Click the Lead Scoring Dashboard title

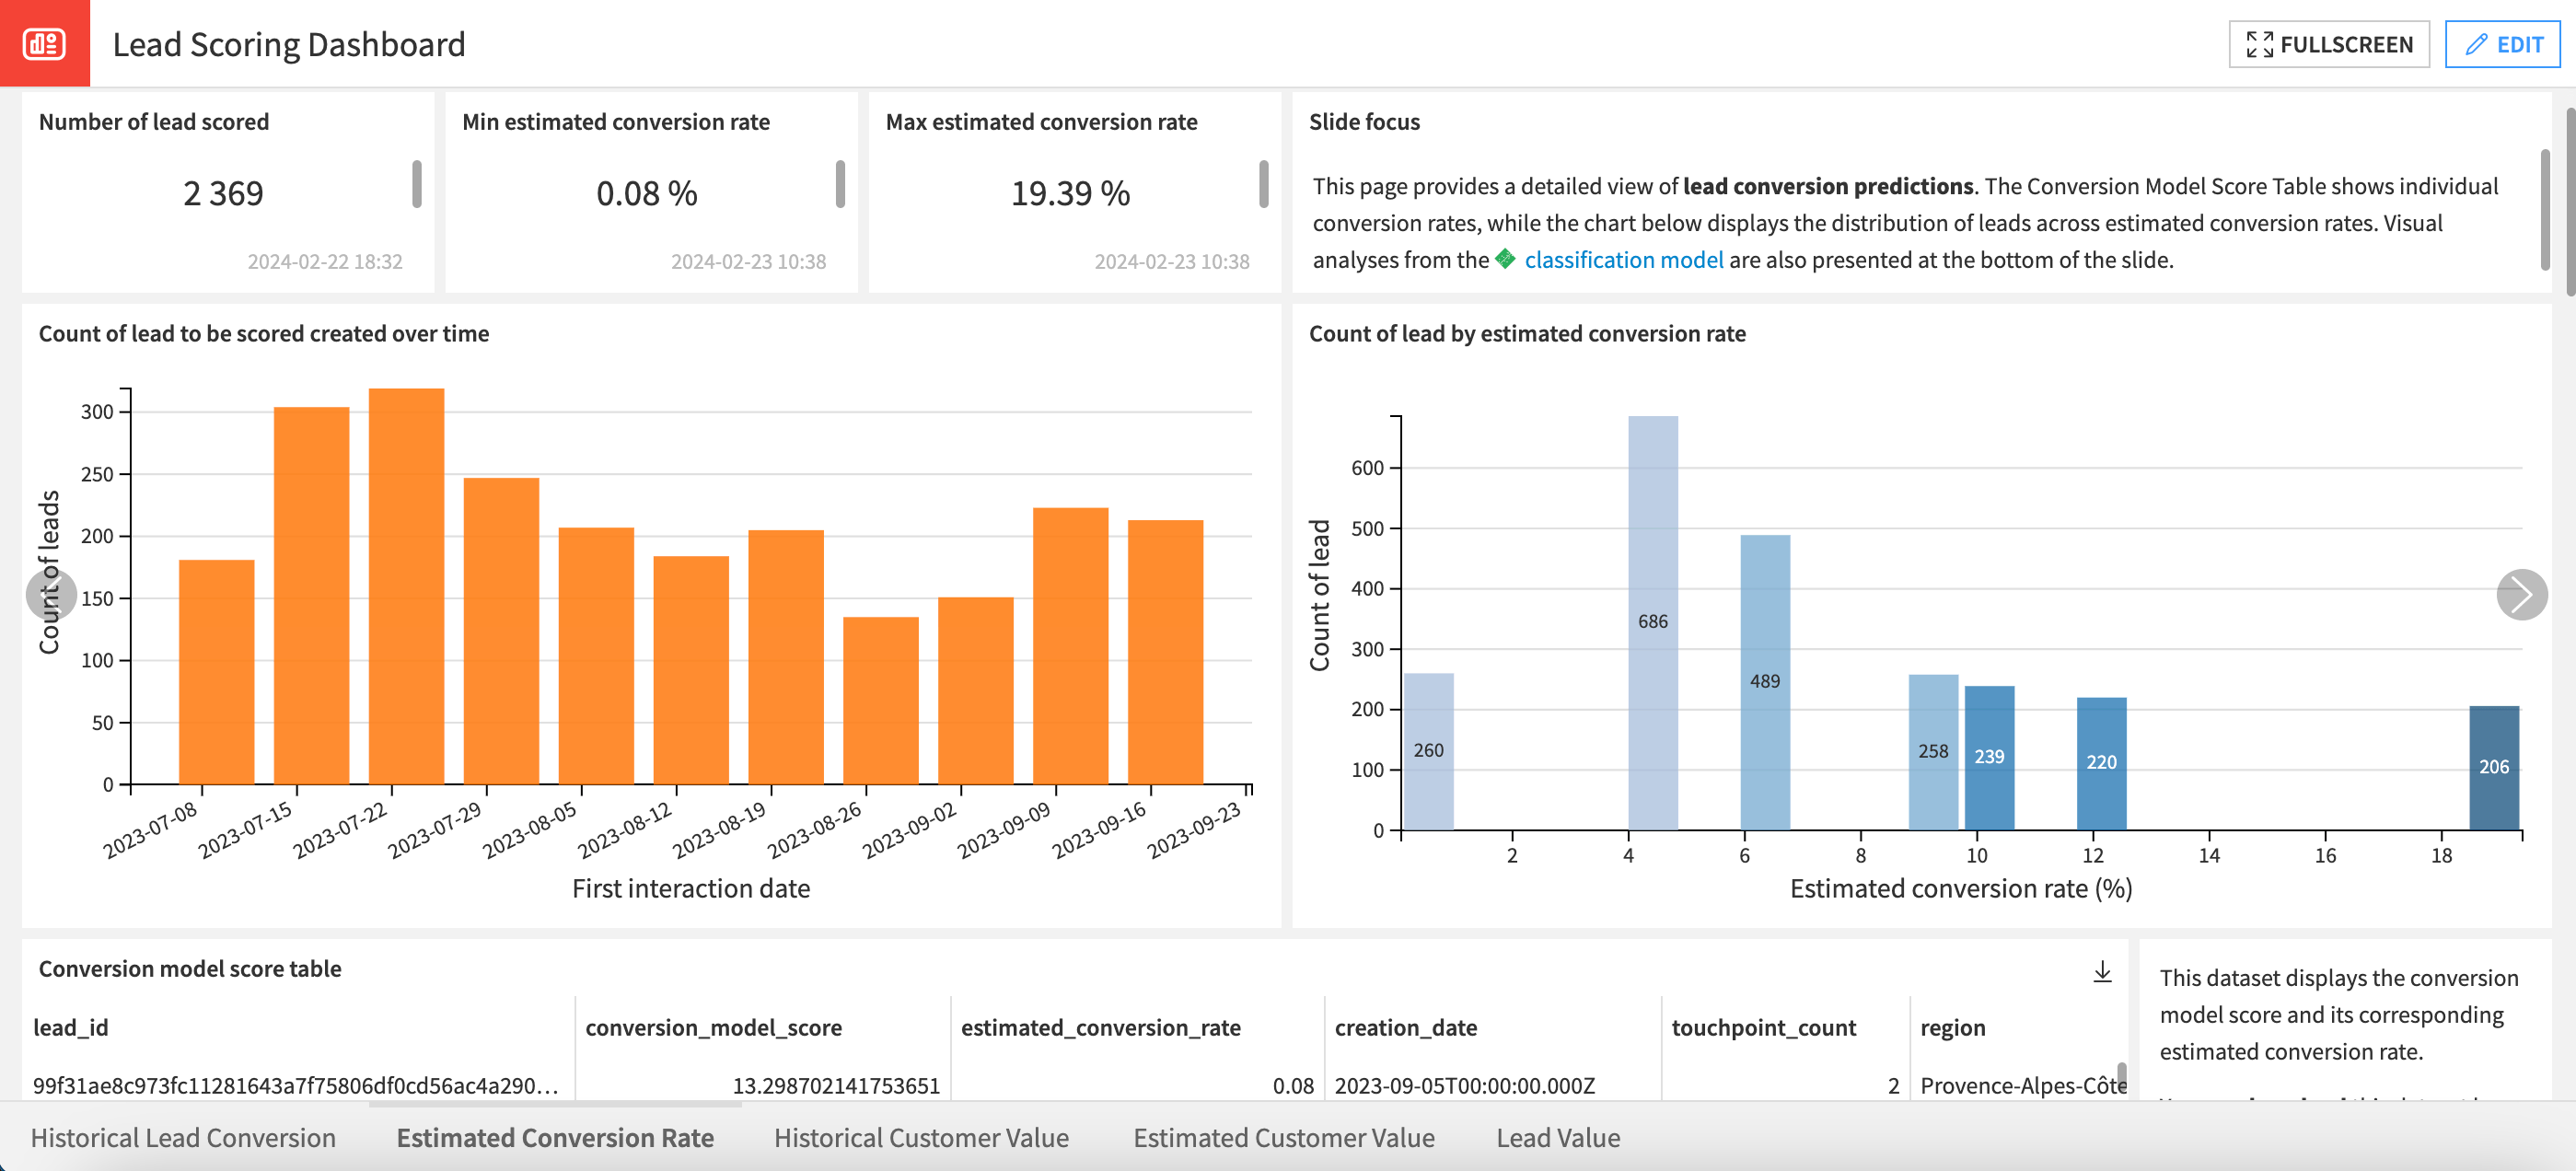[289, 44]
